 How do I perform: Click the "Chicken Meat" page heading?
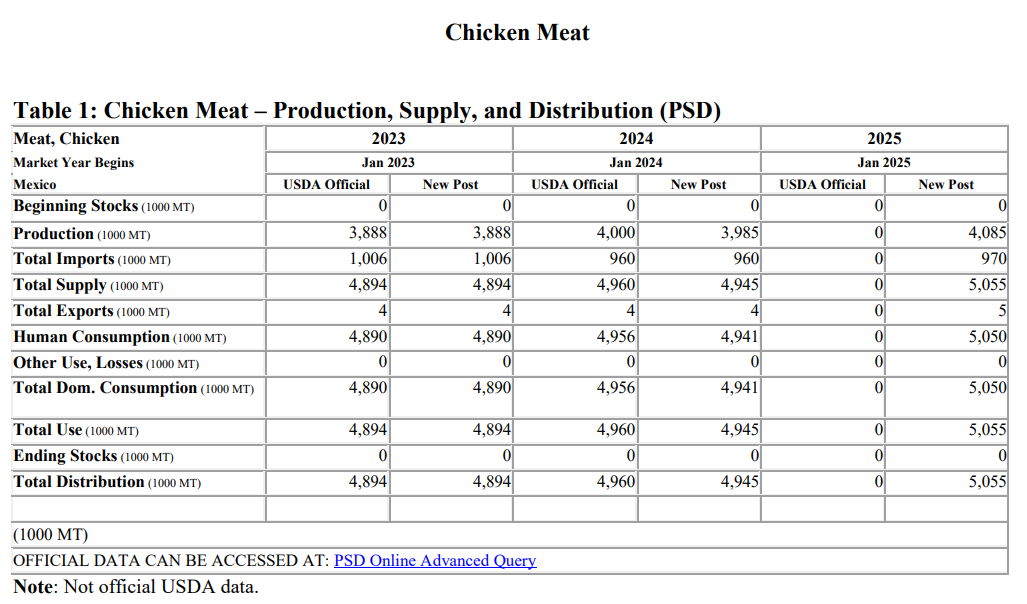click(517, 32)
